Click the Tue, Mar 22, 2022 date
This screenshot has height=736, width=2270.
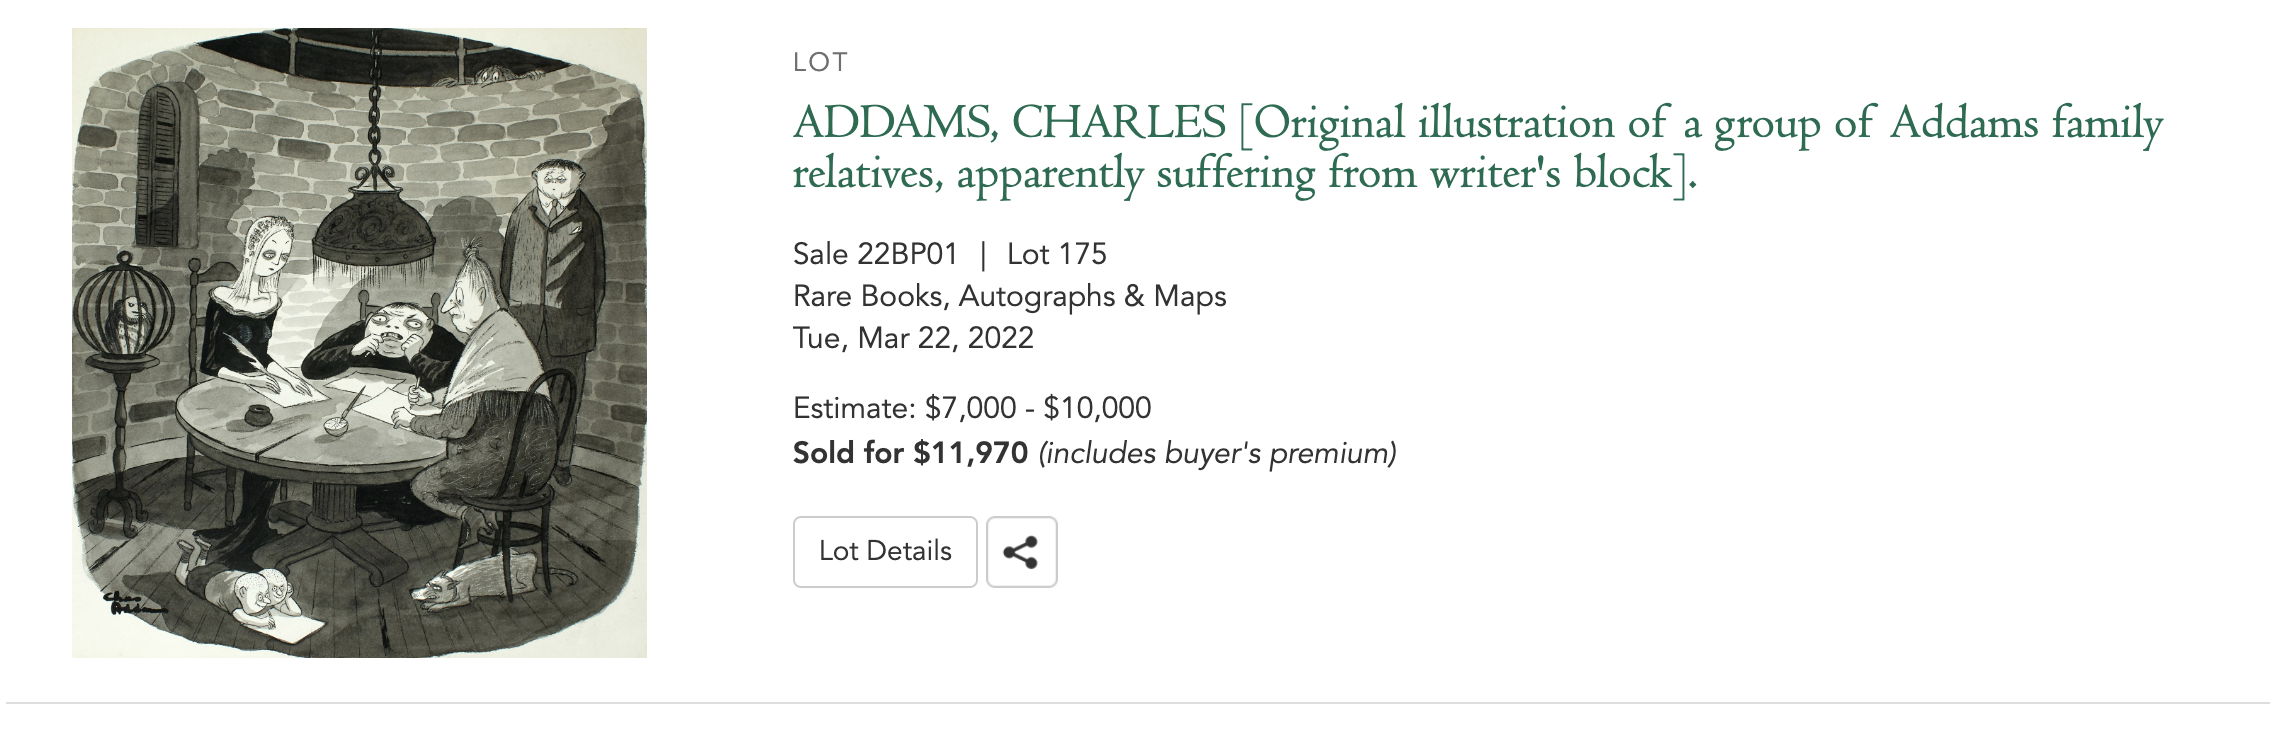(912, 338)
